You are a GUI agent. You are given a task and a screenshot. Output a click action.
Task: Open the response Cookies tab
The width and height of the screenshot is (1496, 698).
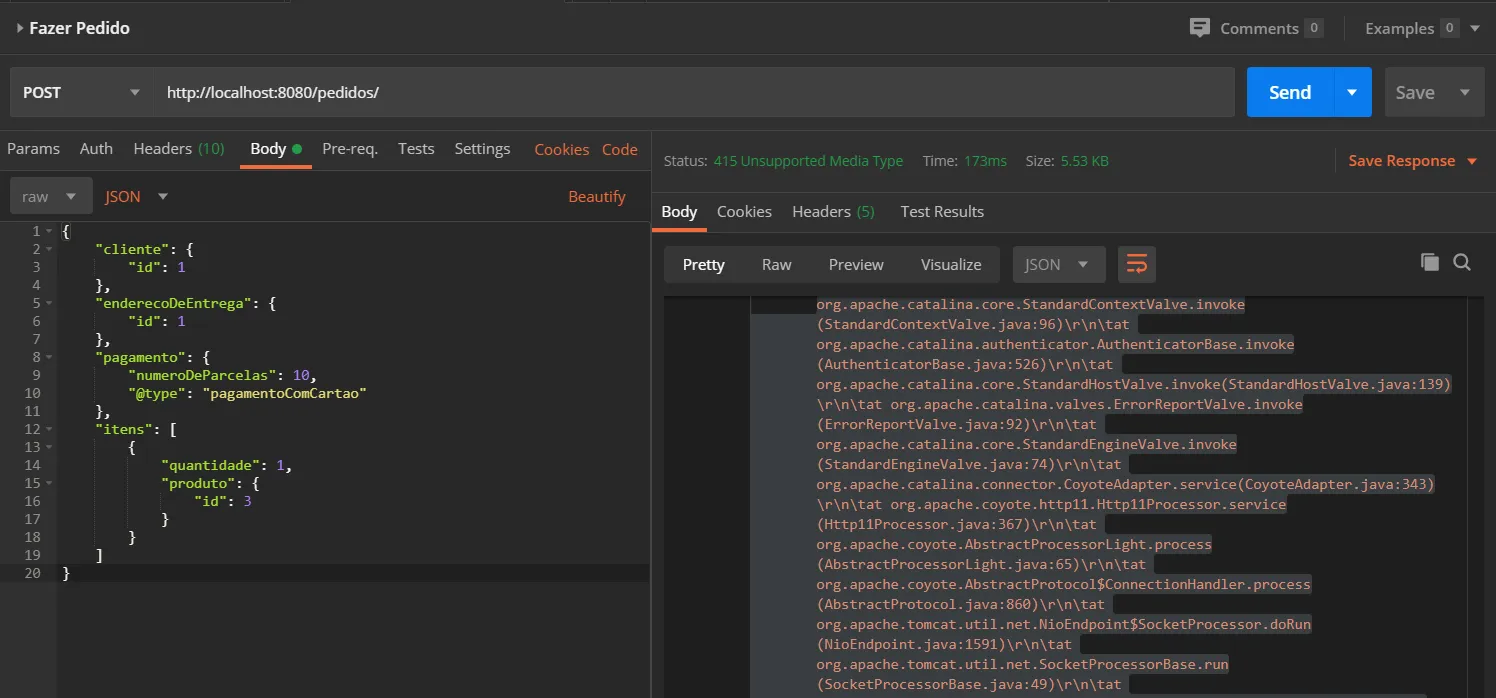click(x=744, y=212)
